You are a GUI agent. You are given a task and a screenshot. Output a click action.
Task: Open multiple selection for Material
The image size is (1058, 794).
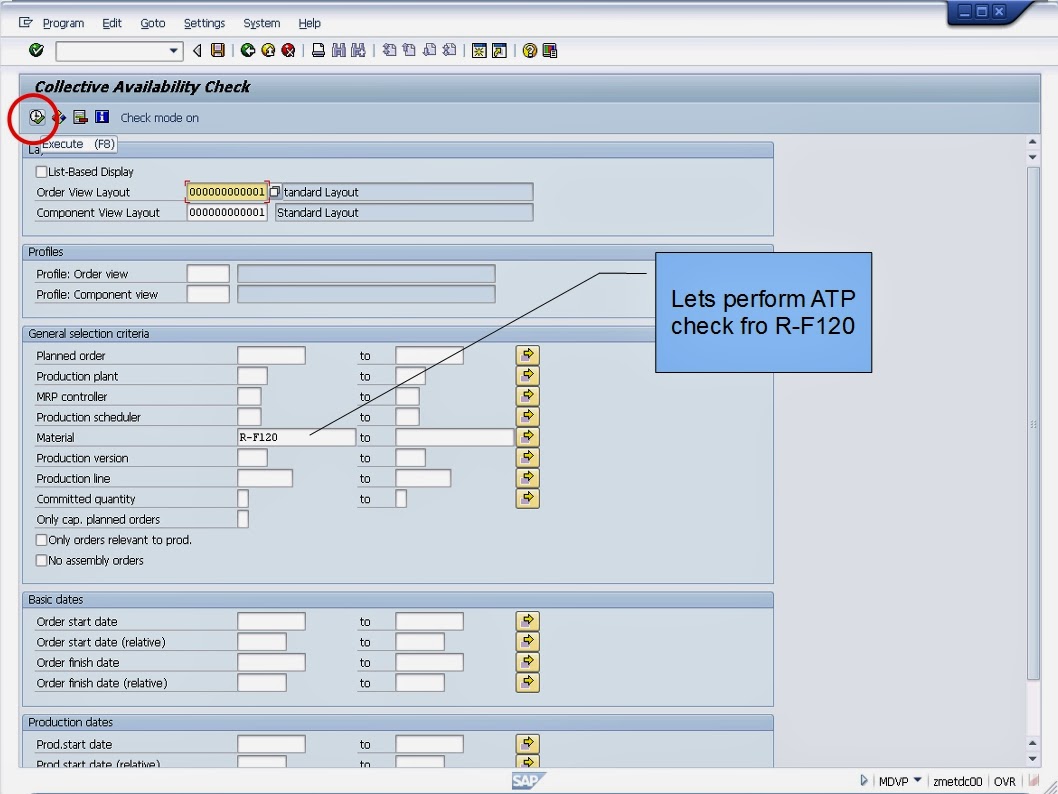pyautogui.click(x=527, y=436)
